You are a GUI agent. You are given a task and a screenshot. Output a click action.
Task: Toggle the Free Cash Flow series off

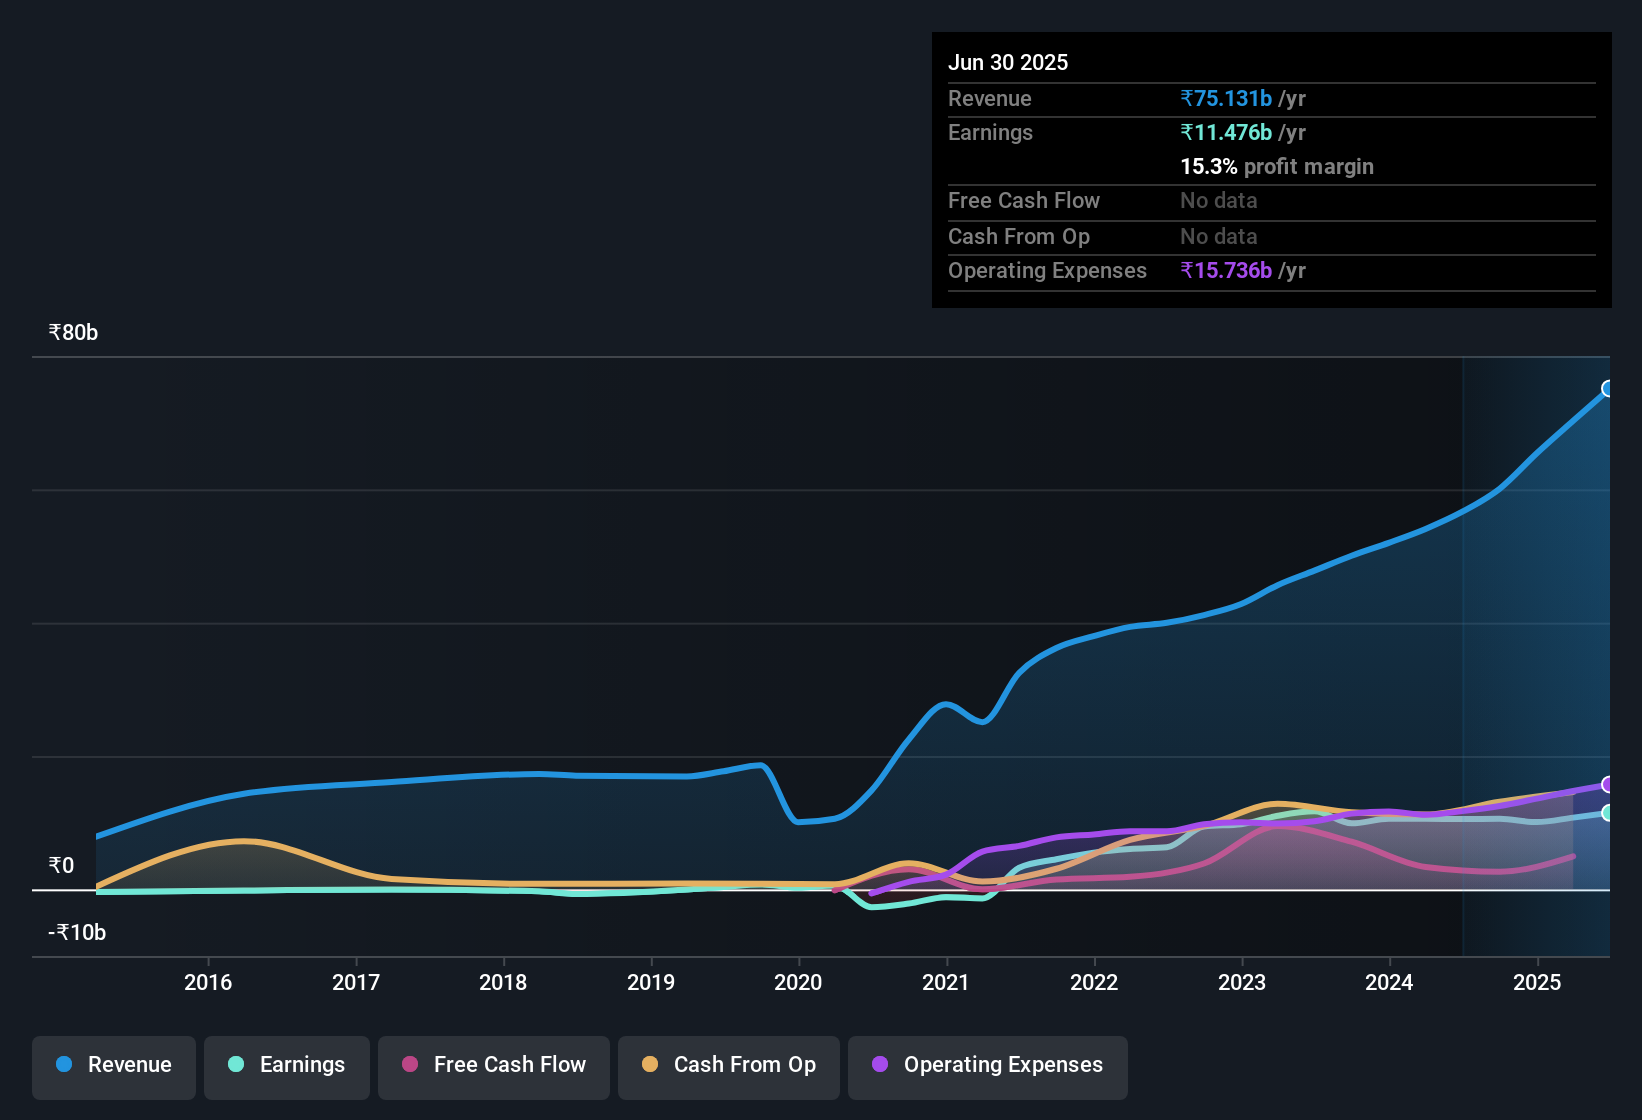coord(493,1065)
